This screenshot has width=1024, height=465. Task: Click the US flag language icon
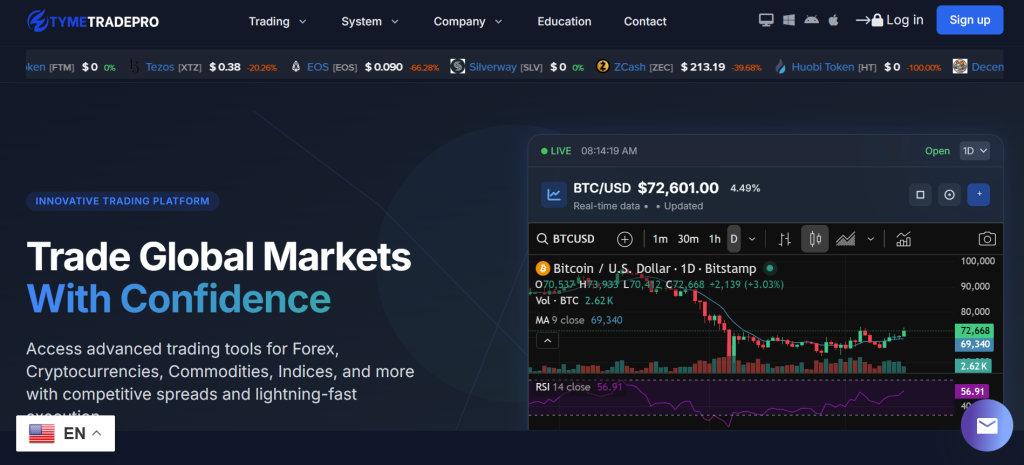click(42, 433)
